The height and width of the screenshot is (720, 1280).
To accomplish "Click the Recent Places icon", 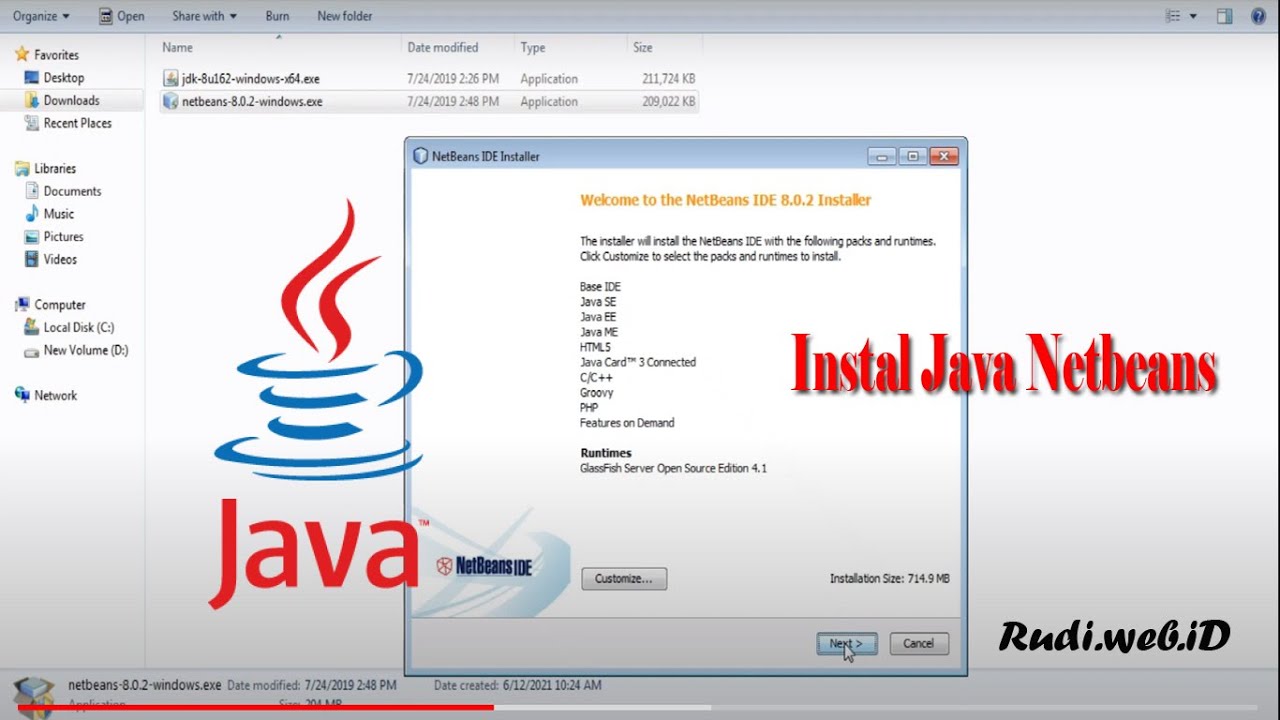I will point(32,123).
